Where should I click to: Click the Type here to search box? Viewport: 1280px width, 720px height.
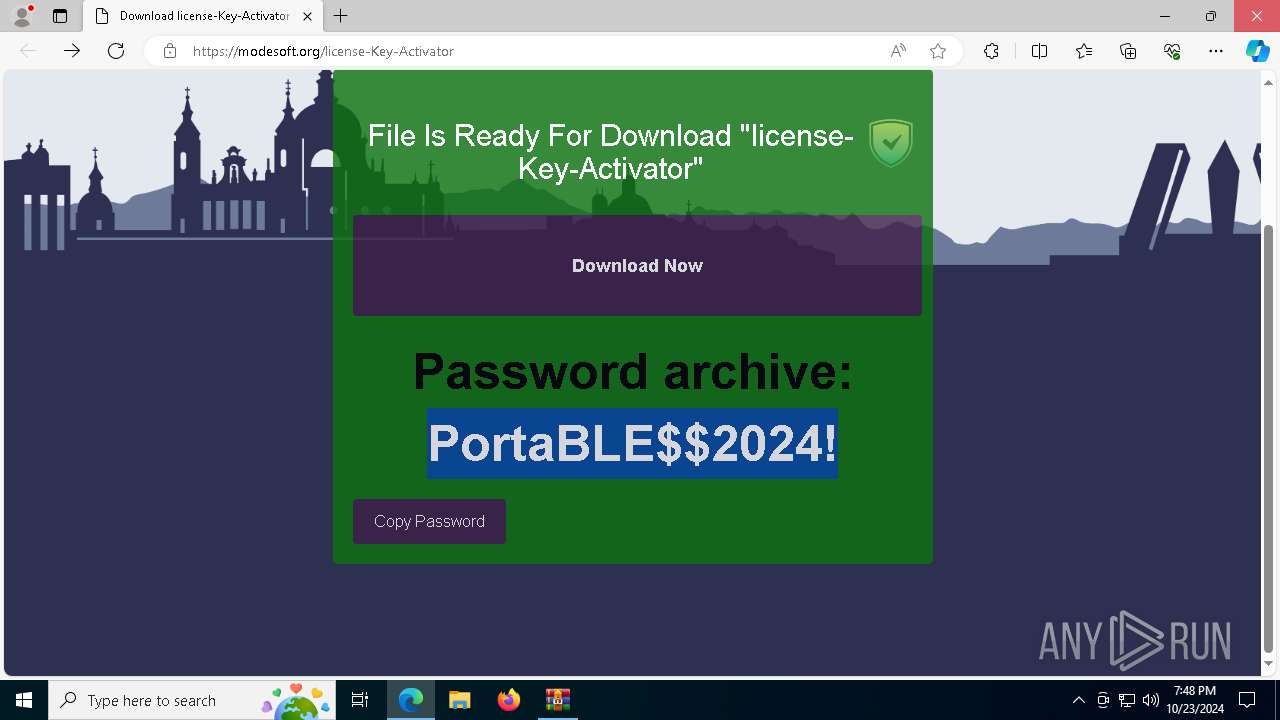pyautogui.click(x=192, y=700)
